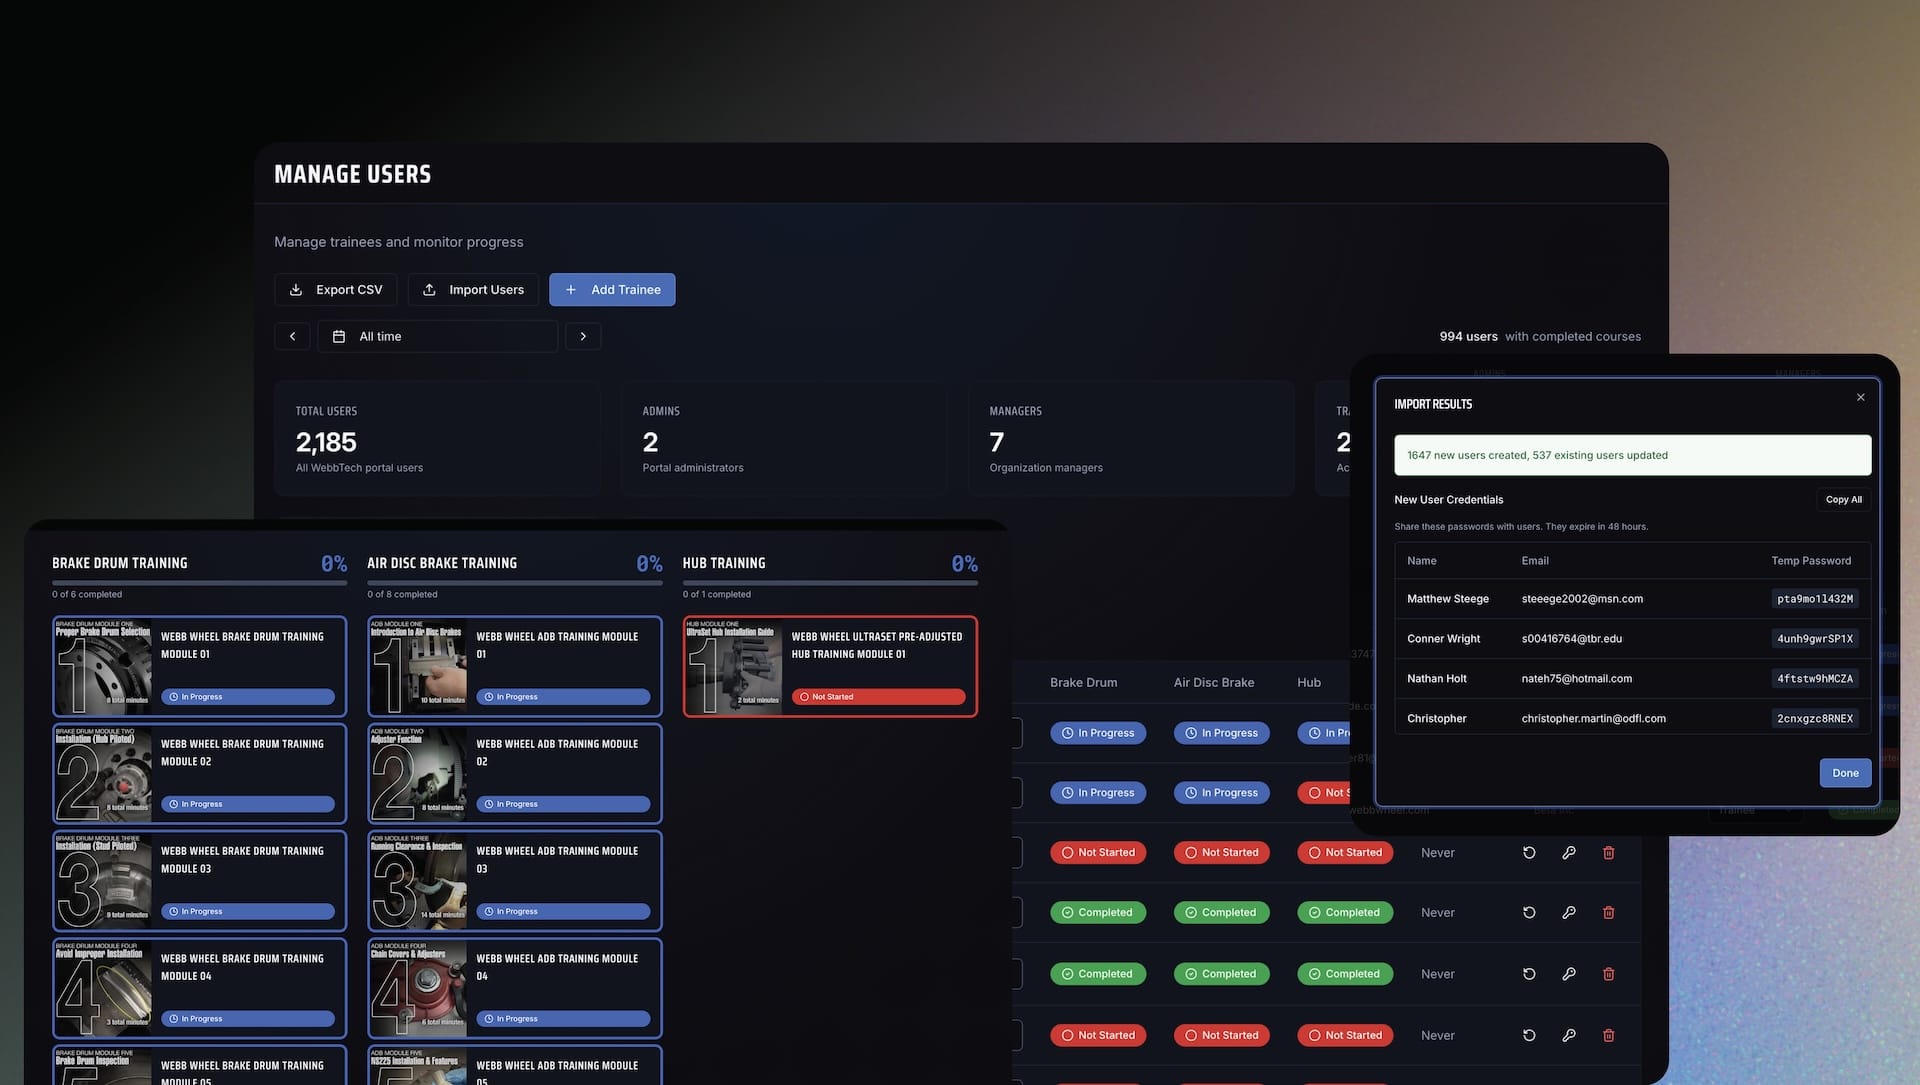Image resolution: width=1920 pixels, height=1085 pixels.
Task: Click the key icon to reset a trainee password
Action: [1568, 852]
